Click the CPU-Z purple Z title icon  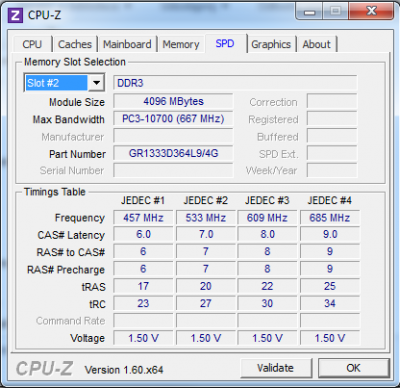[15, 15]
